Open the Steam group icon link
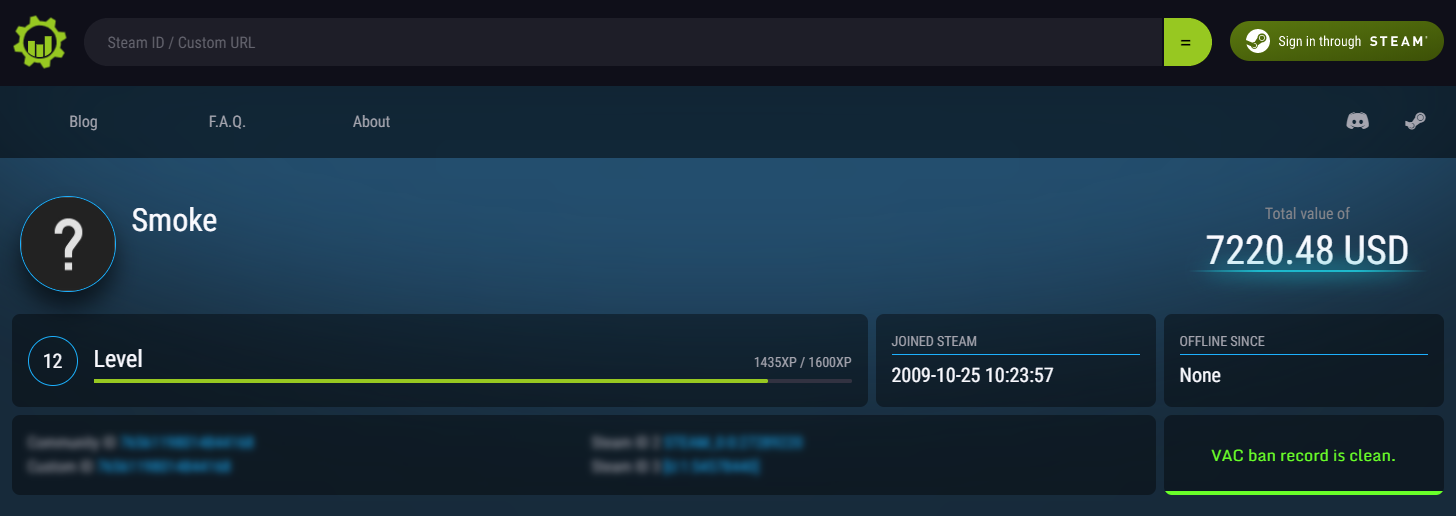The width and height of the screenshot is (1456, 516). (x=1415, y=121)
